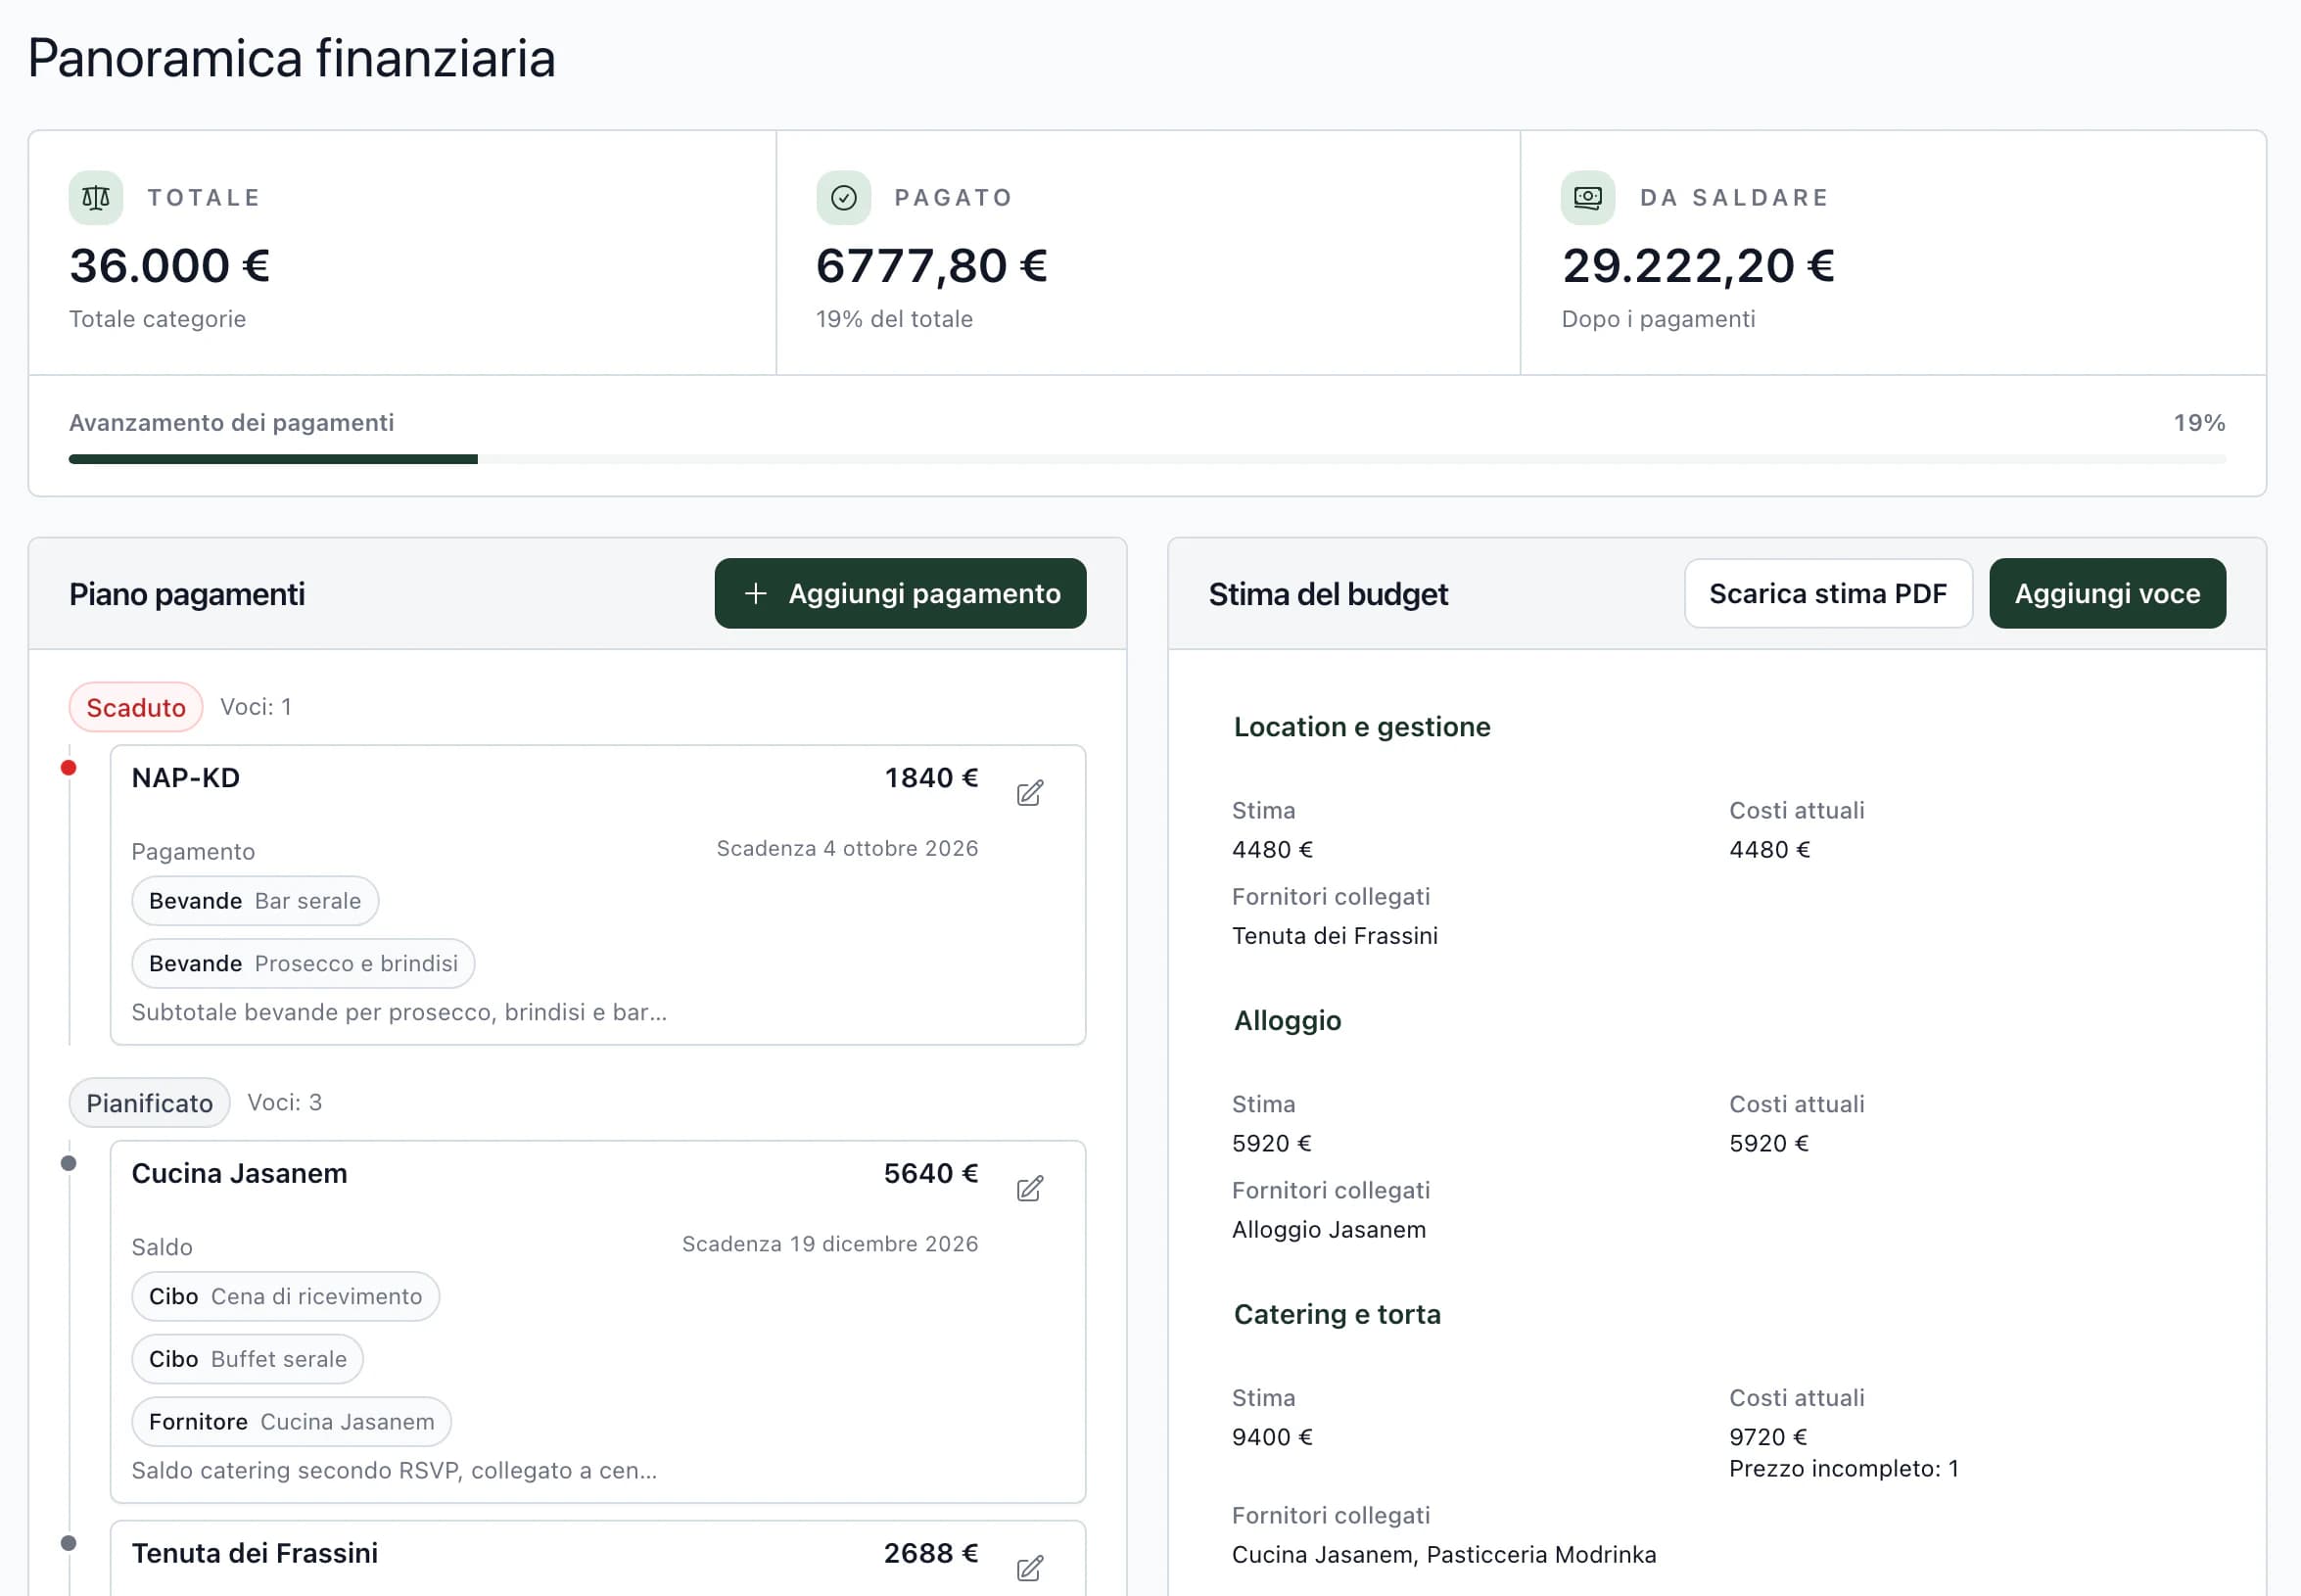Download estimate via Scarica stima PDF

tap(1828, 593)
